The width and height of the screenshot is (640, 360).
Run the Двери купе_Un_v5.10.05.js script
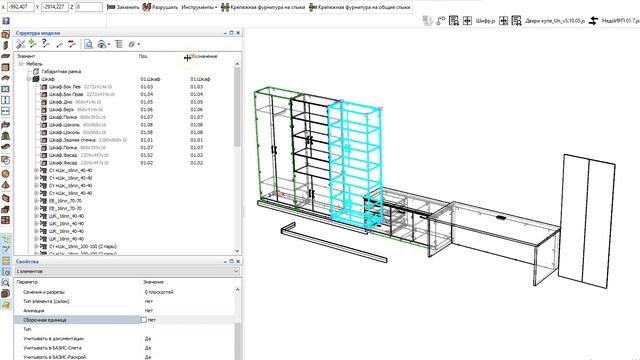(x=555, y=21)
